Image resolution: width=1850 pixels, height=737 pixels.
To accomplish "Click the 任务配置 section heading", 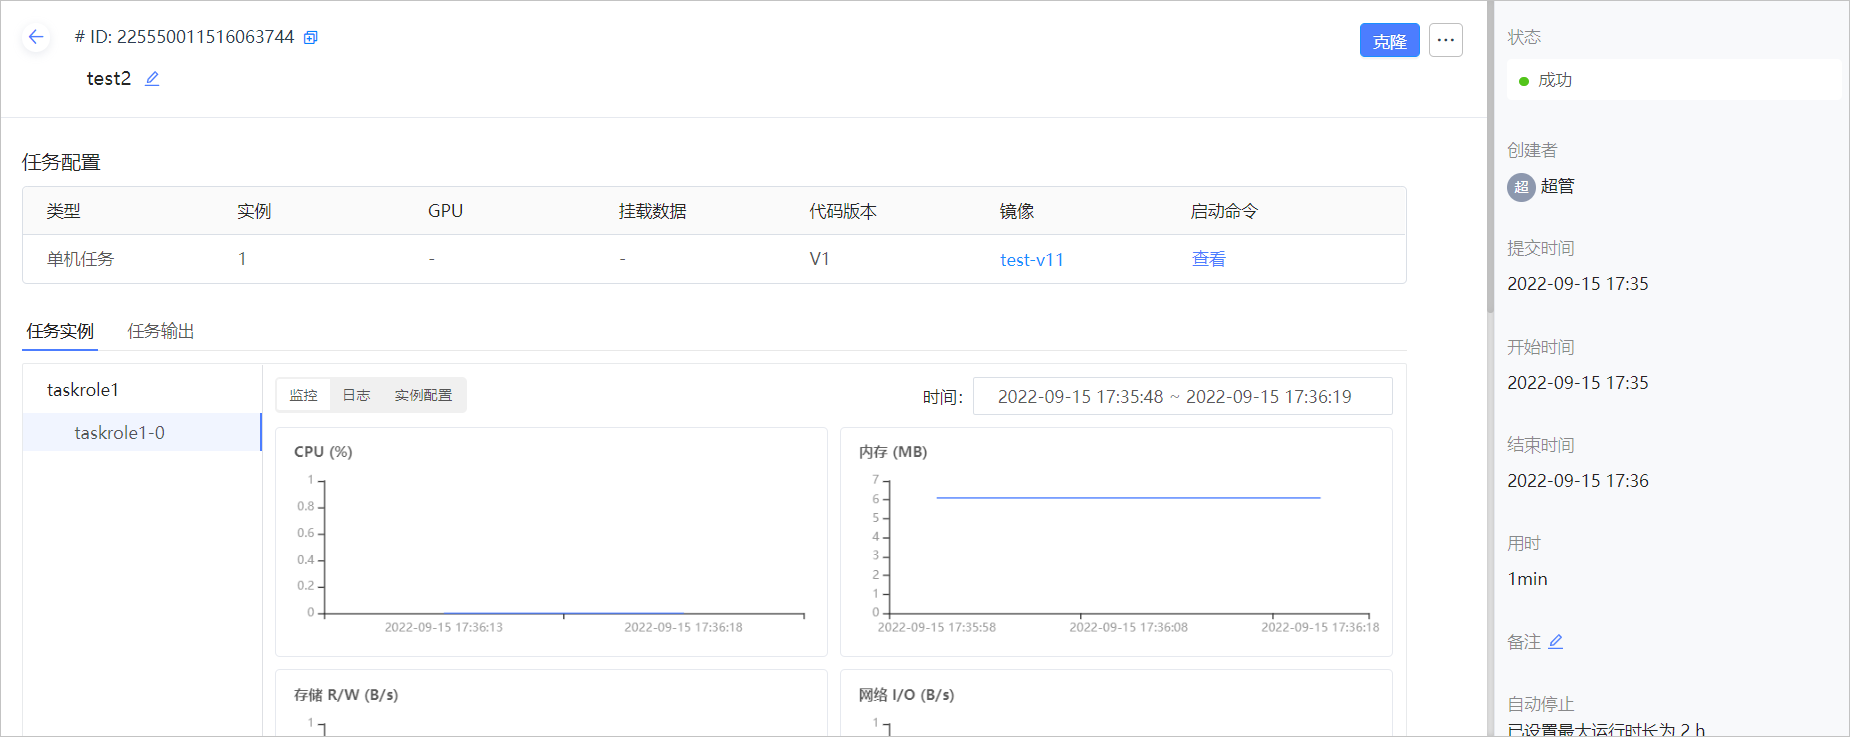I will [x=61, y=163].
